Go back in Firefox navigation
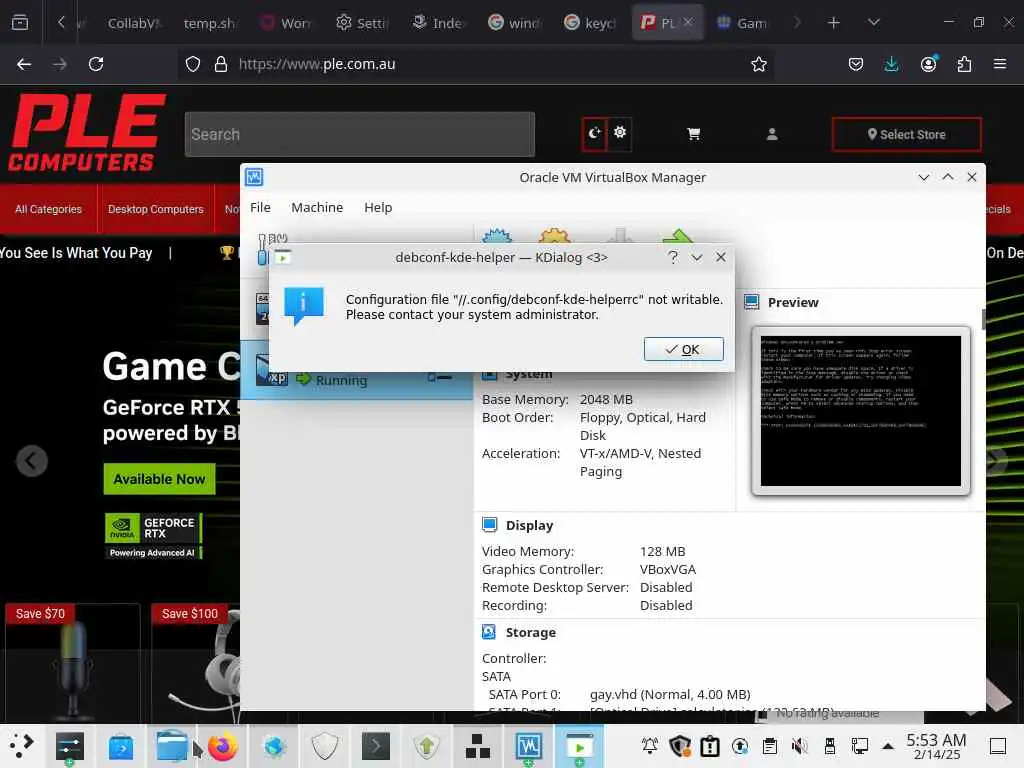1024x768 pixels. 24,64
